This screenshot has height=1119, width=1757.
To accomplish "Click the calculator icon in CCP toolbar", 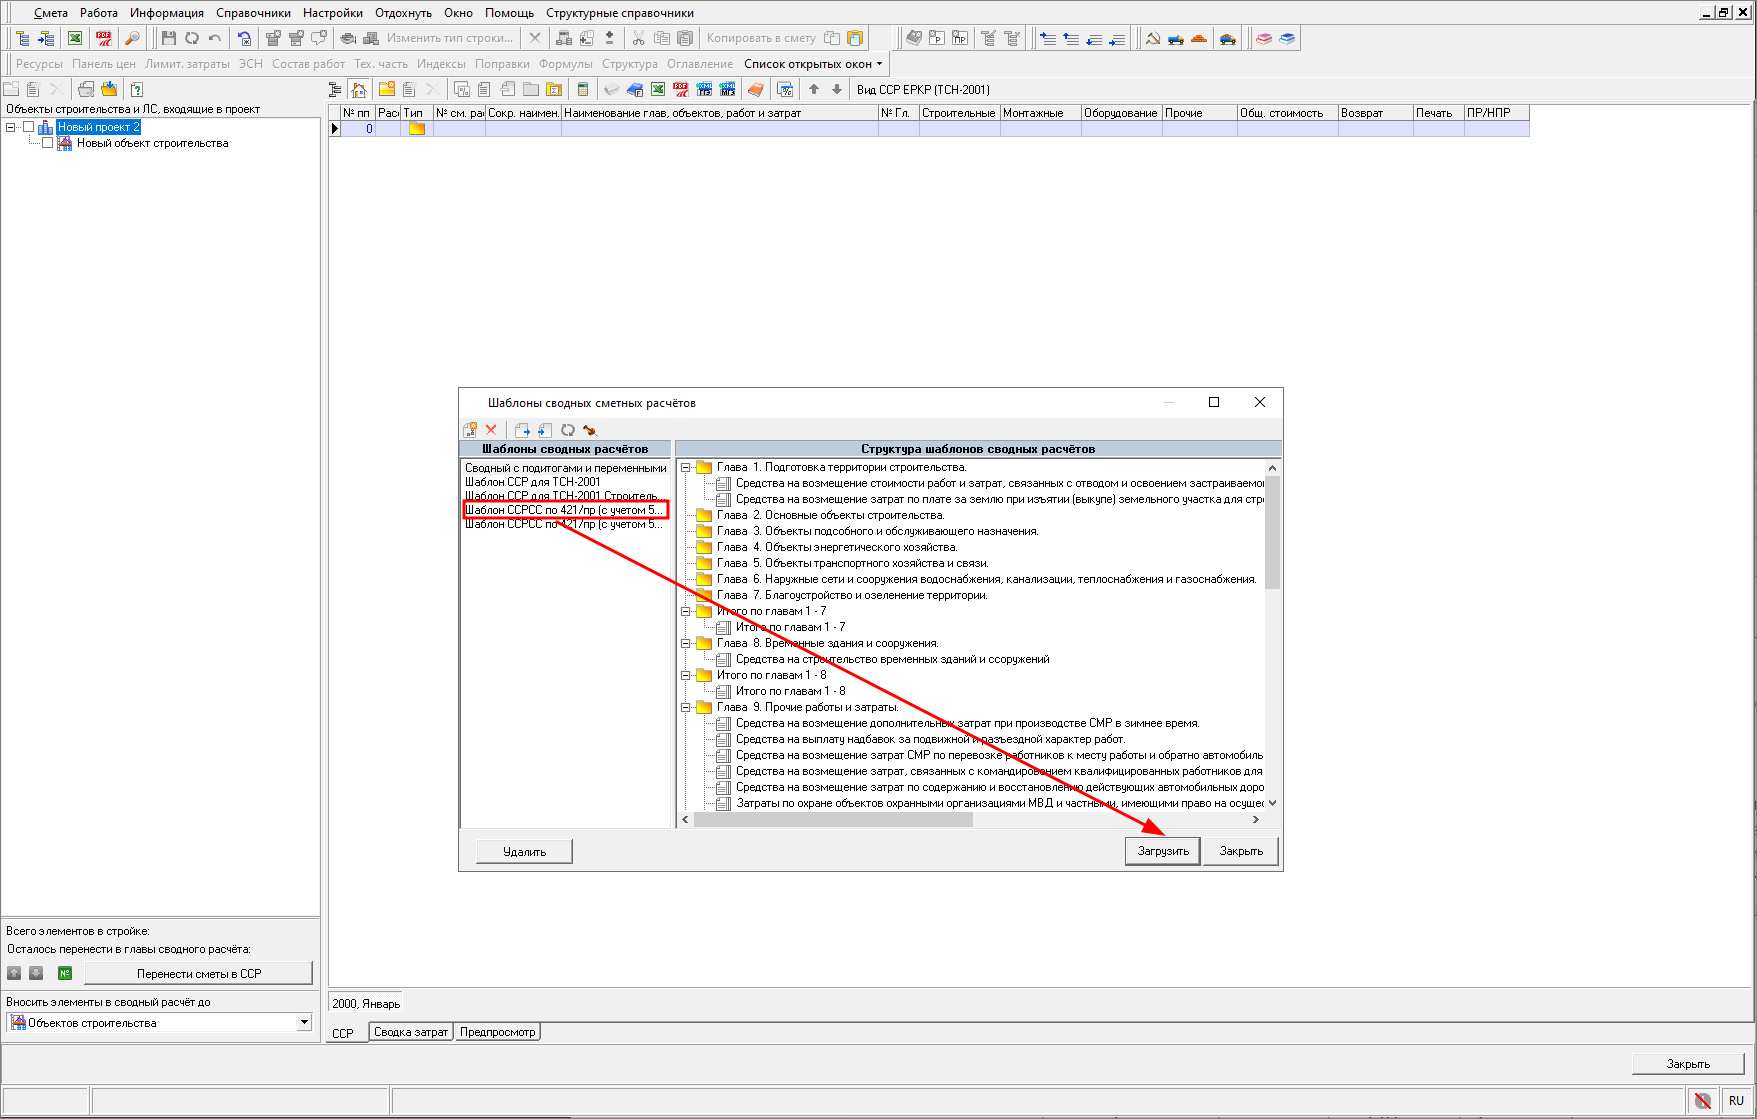I will 583,90.
